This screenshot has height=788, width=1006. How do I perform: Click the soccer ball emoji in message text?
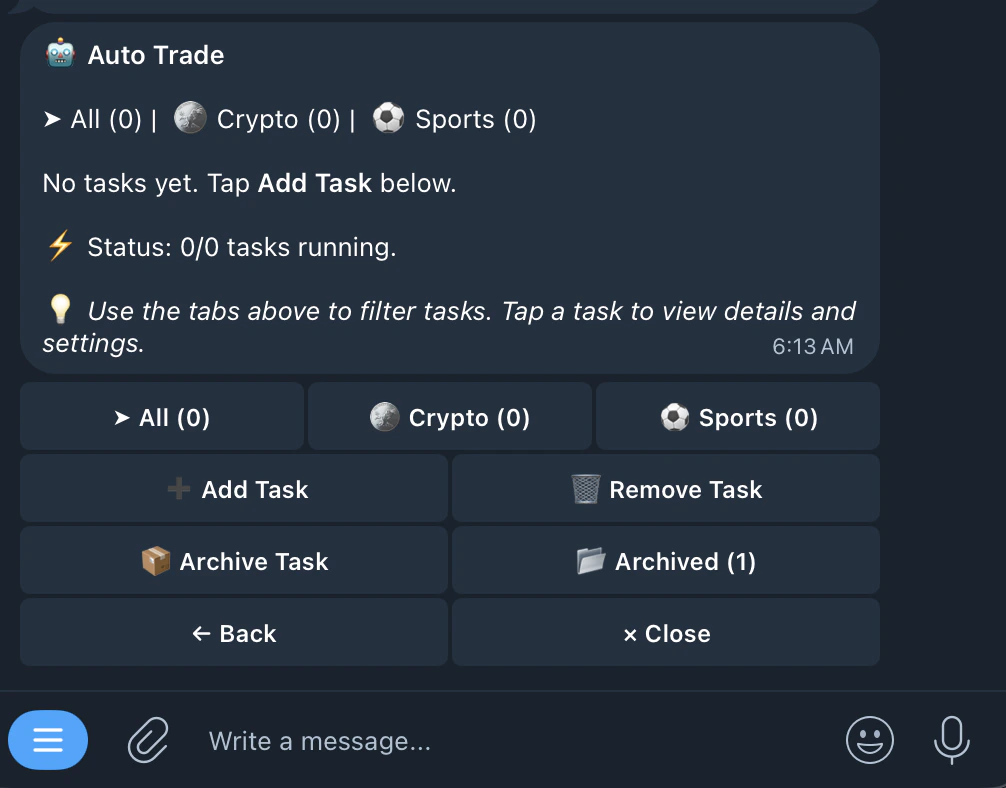(x=388, y=119)
